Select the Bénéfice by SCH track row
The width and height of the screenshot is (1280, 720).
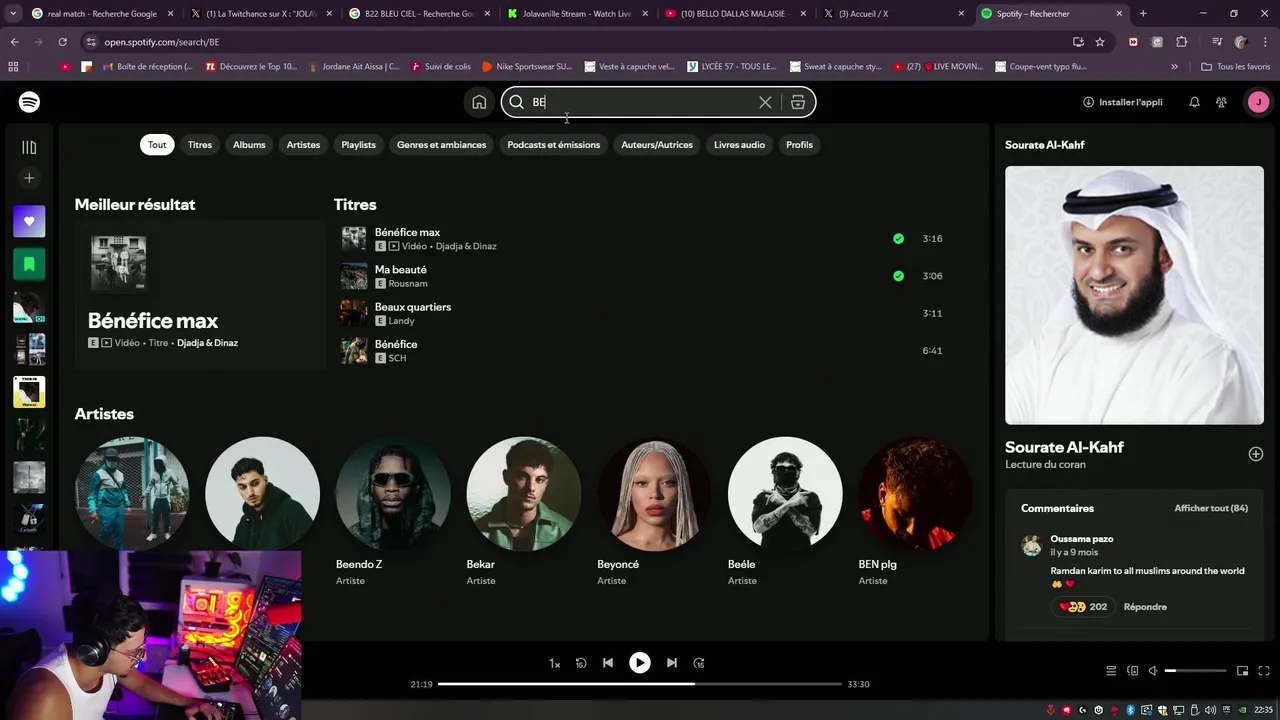pos(646,350)
